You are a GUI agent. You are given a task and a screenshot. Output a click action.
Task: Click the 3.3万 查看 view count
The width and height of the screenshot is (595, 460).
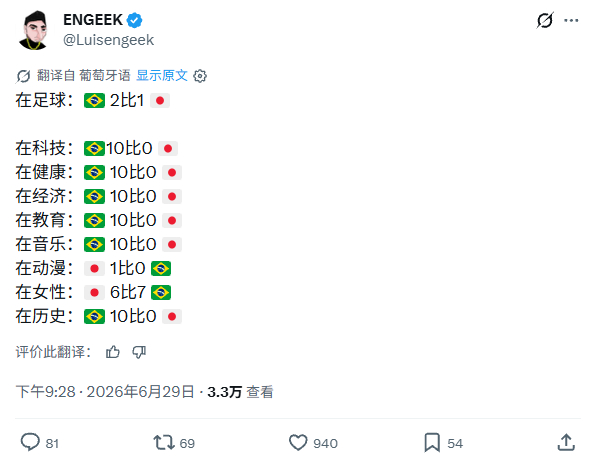click(240, 392)
